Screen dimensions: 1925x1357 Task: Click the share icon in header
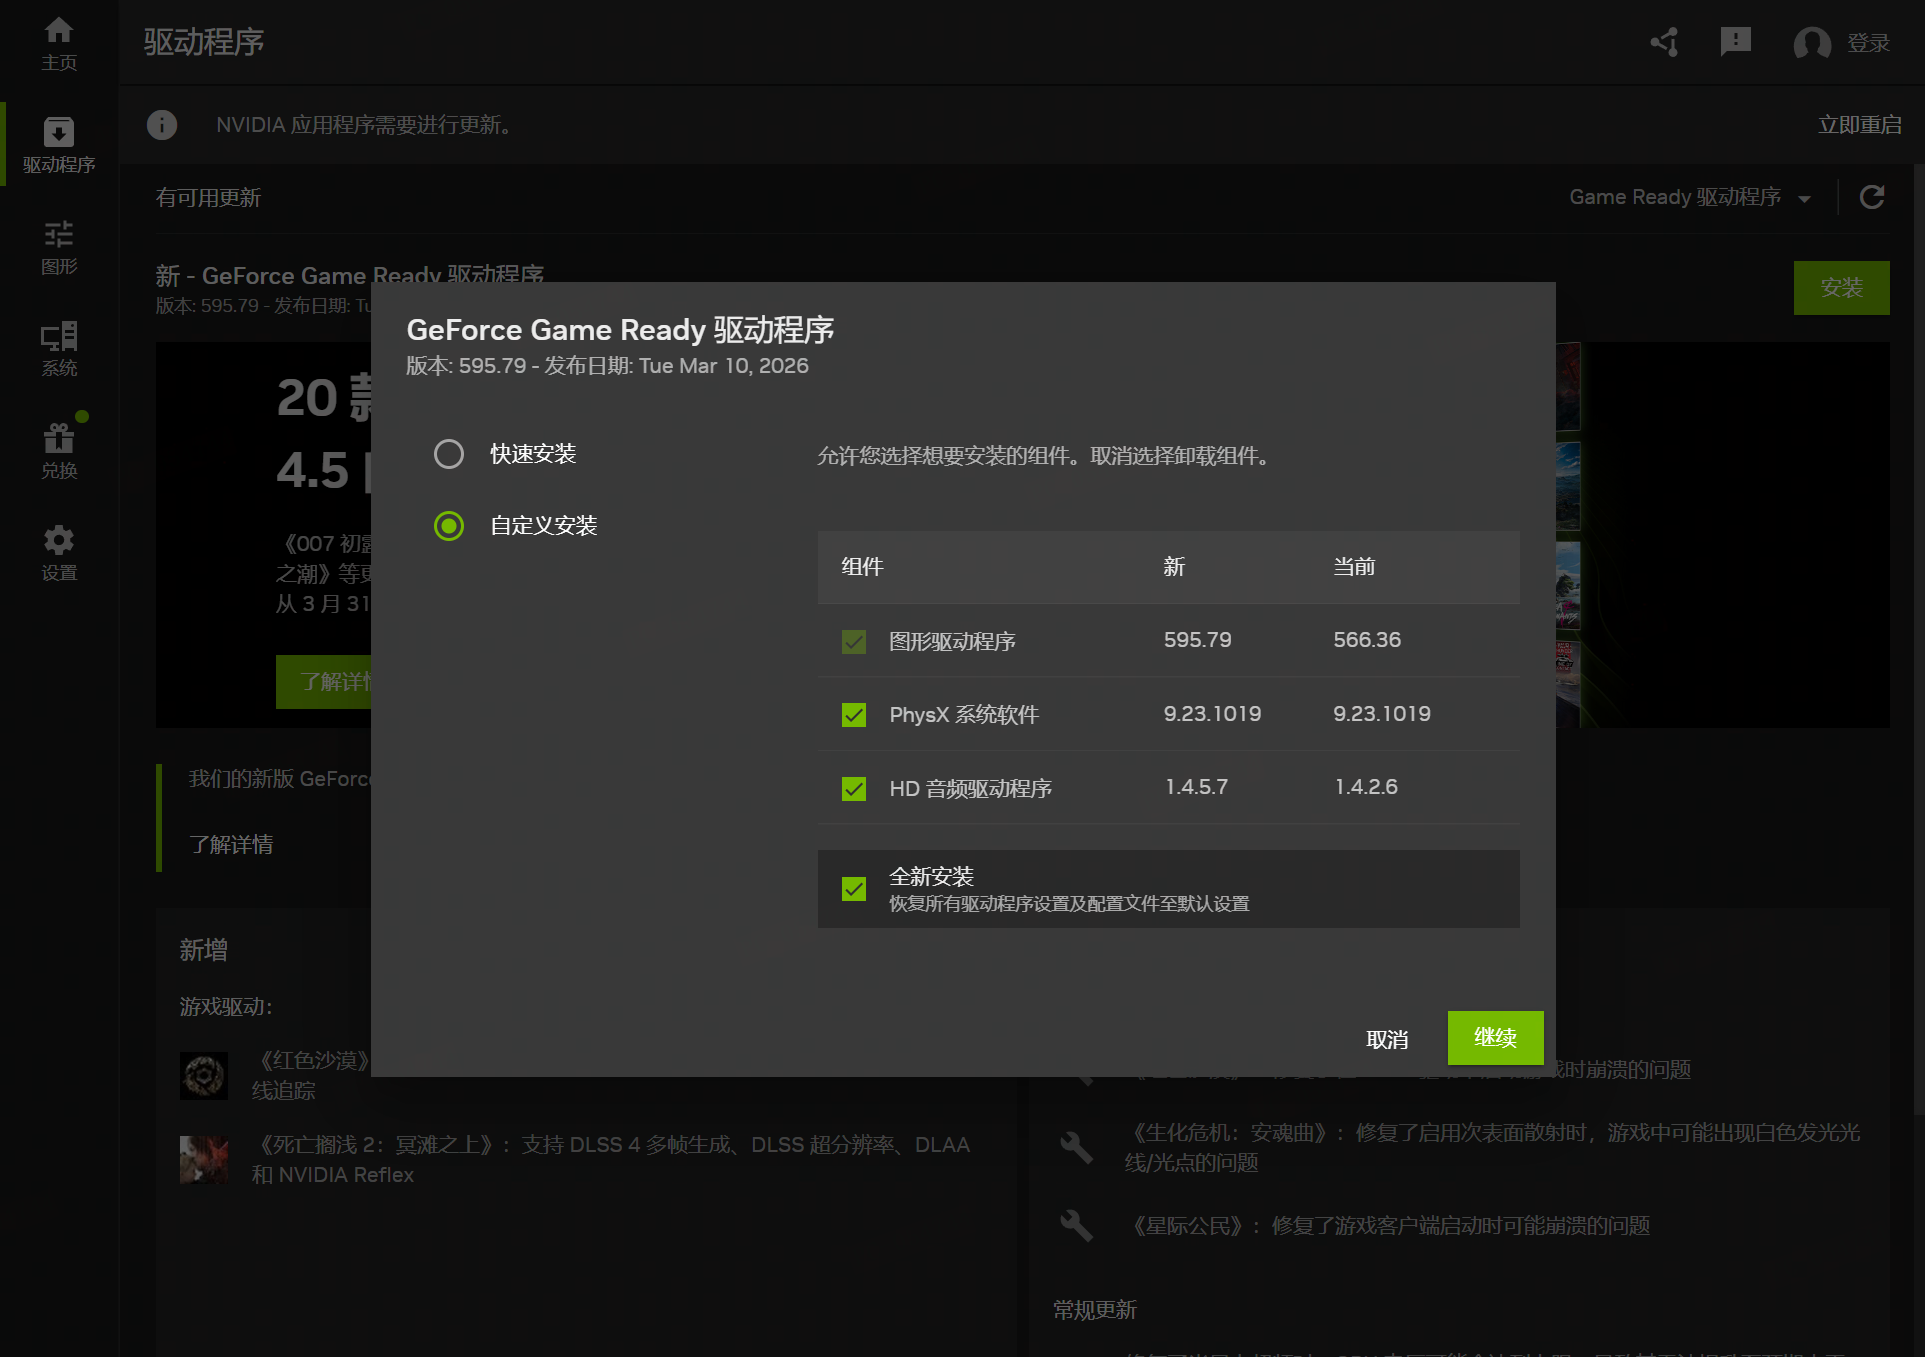coord(1665,42)
